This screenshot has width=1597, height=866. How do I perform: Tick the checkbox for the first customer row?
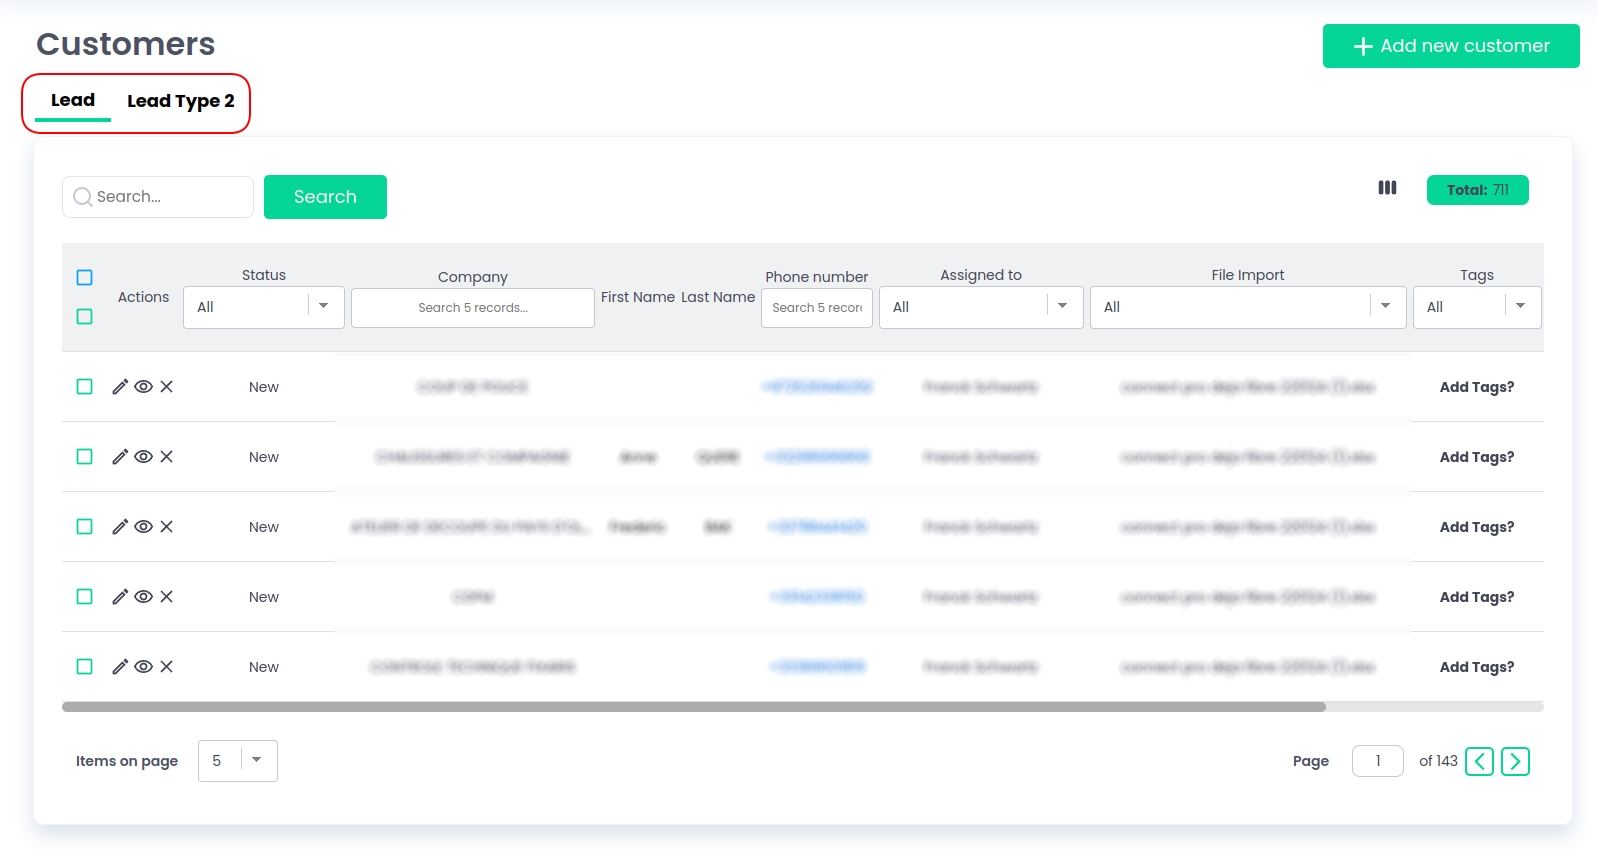tap(85, 387)
